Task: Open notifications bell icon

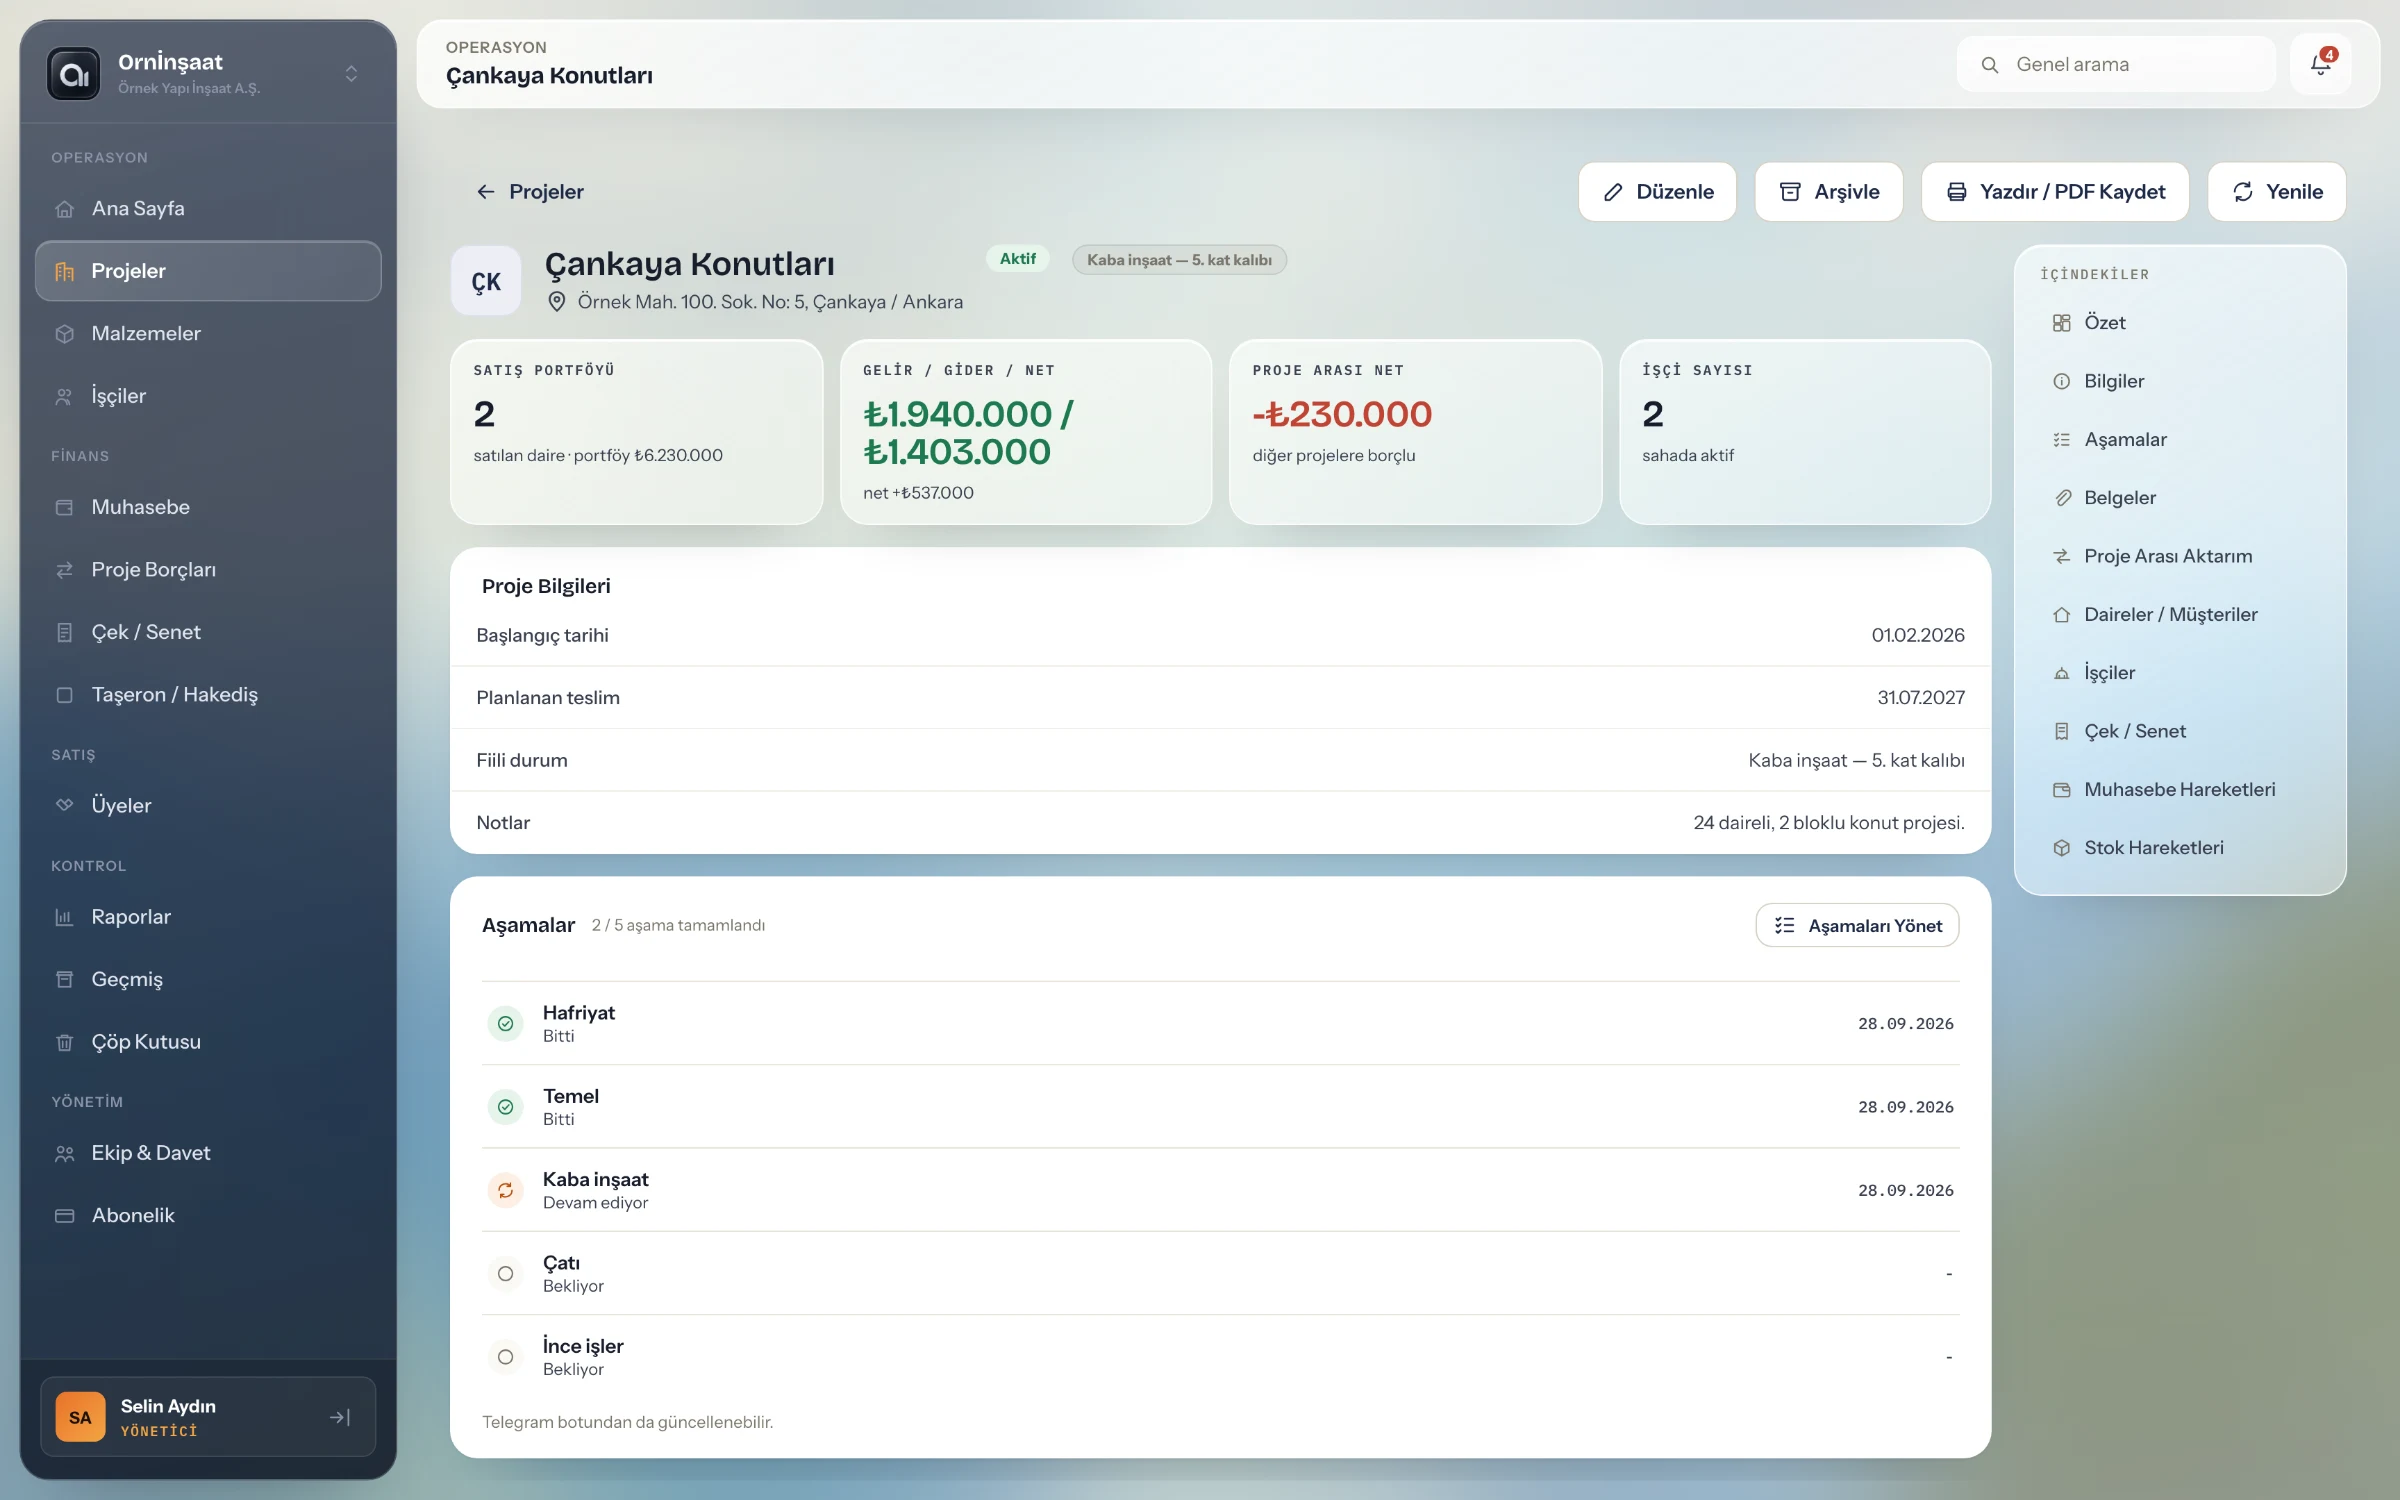Action: (x=2320, y=65)
